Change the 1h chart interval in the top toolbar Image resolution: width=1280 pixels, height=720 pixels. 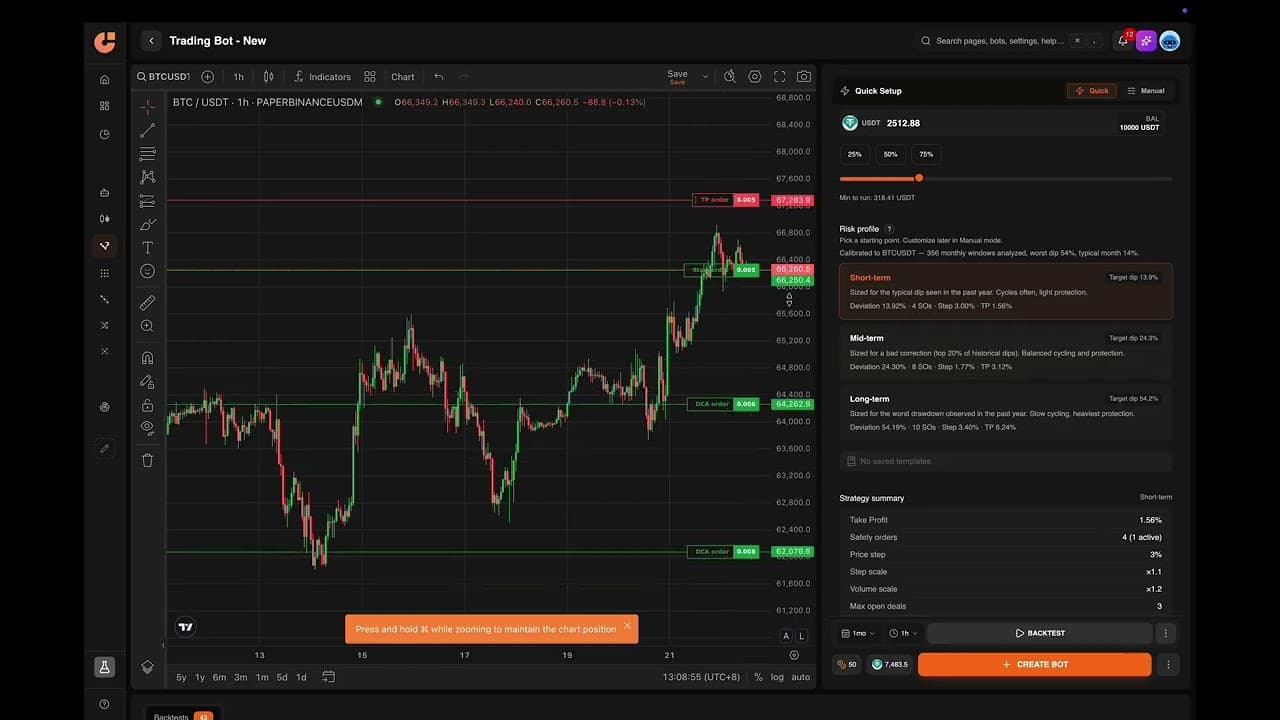pos(238,77)
